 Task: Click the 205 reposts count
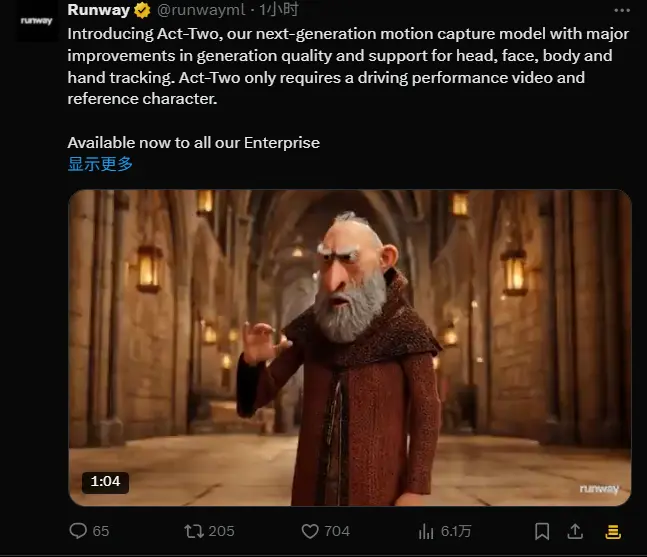[x=221, y=531]
